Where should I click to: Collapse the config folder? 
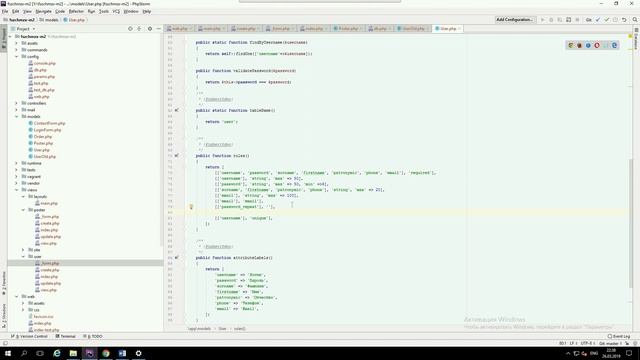pyautogui.click(x=17, y=56)
